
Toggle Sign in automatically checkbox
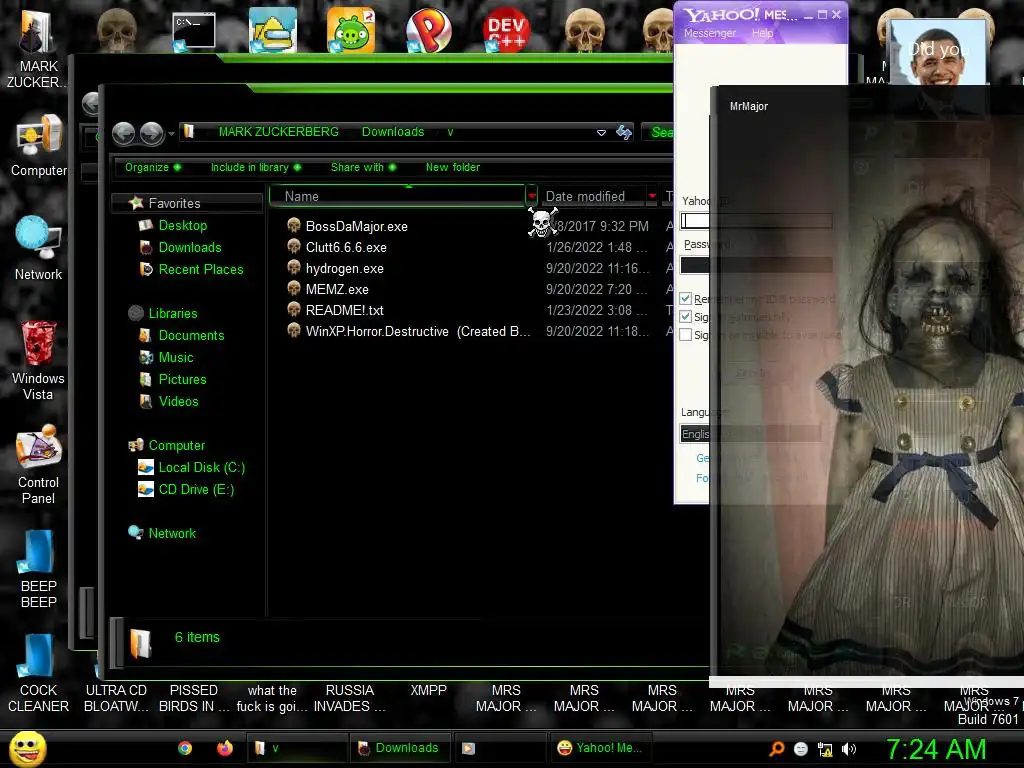[x=686, y=317]
